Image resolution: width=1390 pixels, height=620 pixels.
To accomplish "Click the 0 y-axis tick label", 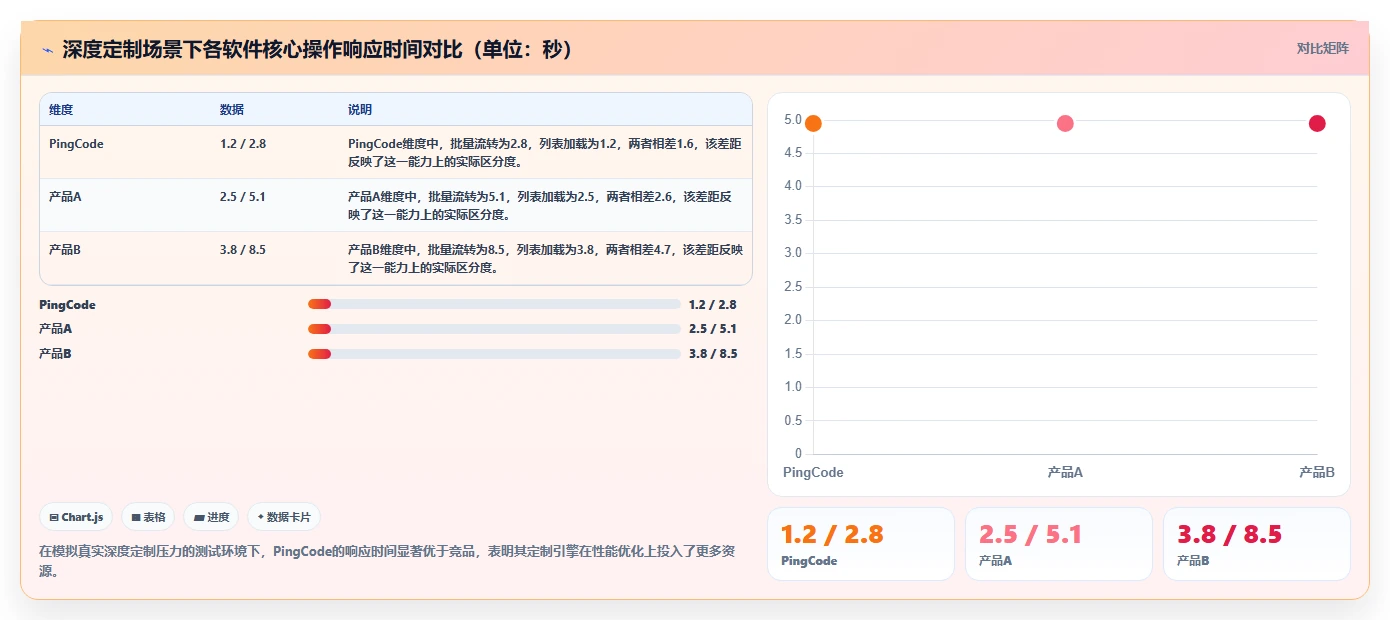I will 798,454.
